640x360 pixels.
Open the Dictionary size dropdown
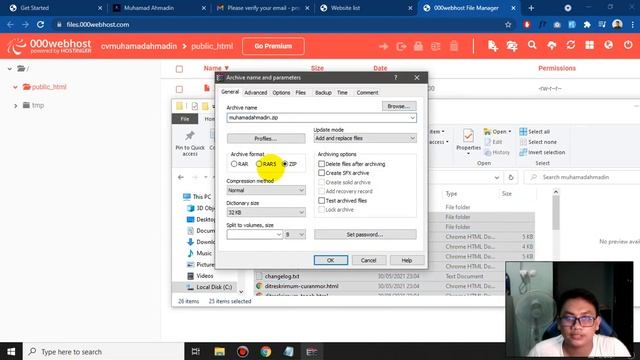(301, 212)
